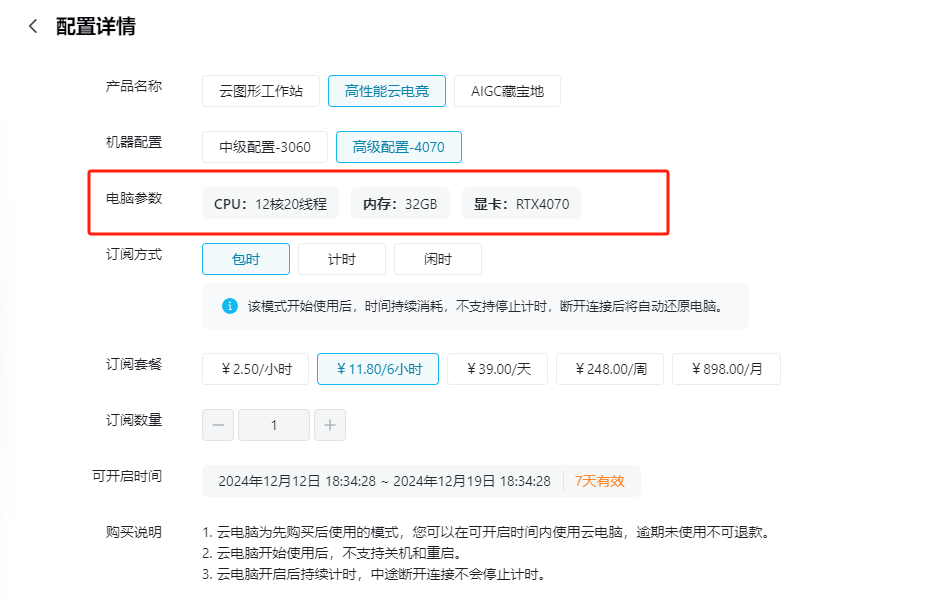The height and width of the screenshot is (601, 926).
Task: Pick the 中级配置-3060 machine configuration
Action: pyautogui.click(x=265, y=147)
